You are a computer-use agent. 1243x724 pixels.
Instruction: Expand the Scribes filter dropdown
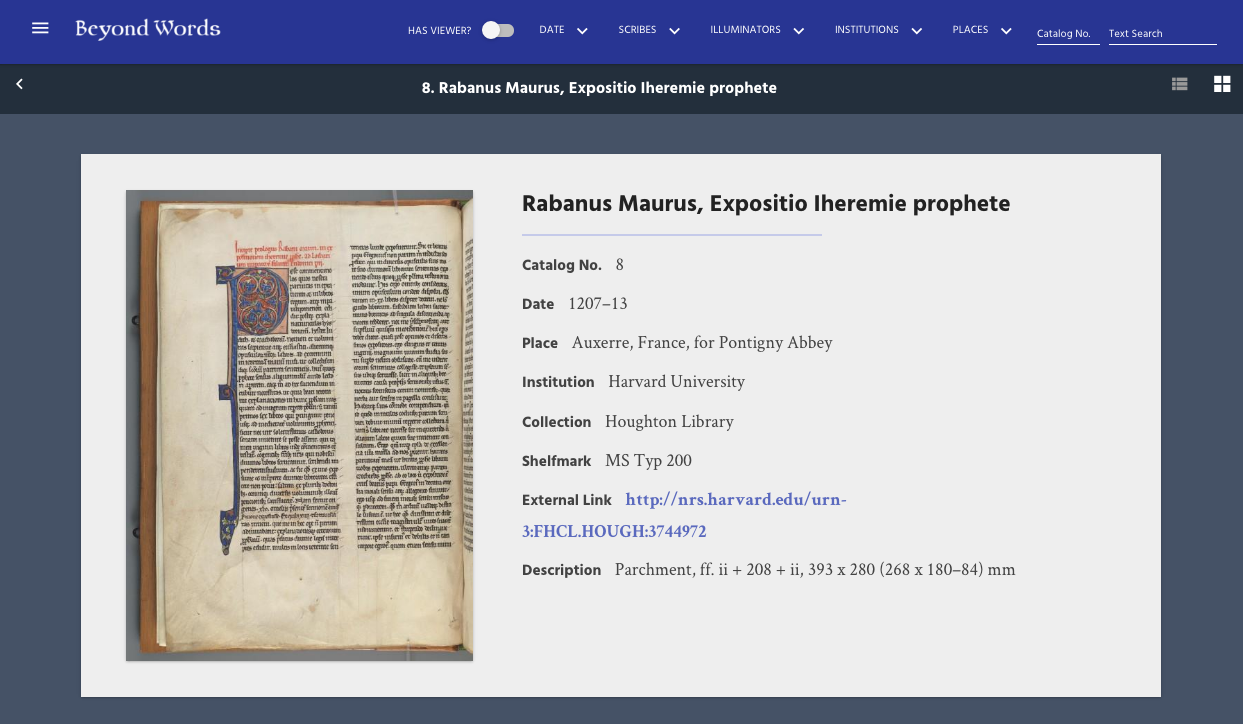649,30
